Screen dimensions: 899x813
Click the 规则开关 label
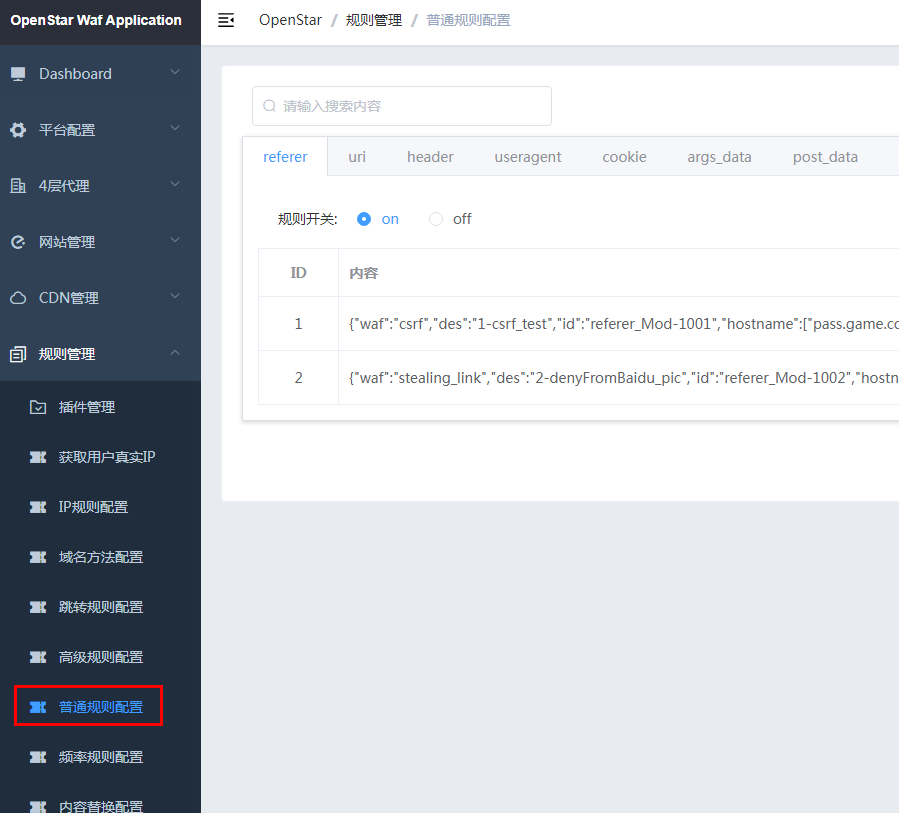[307, 219]
